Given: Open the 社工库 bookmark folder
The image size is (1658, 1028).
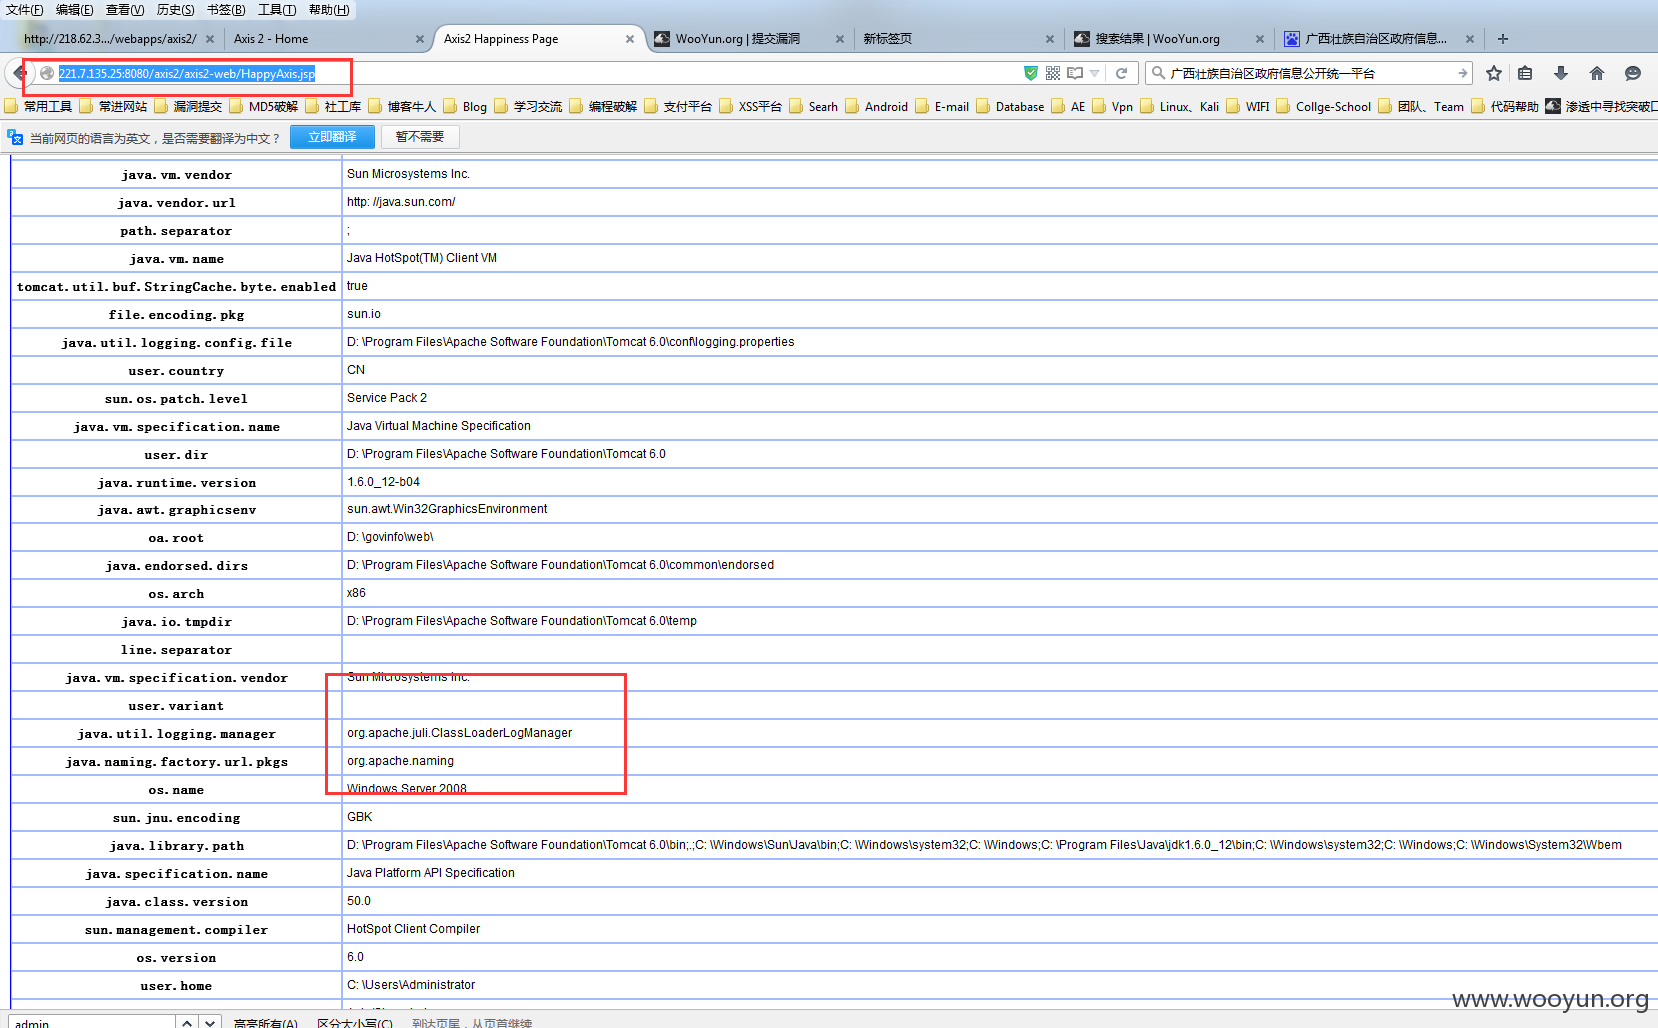Looking at the screenshot, I should pyautogui.click(x=333, y=106).
